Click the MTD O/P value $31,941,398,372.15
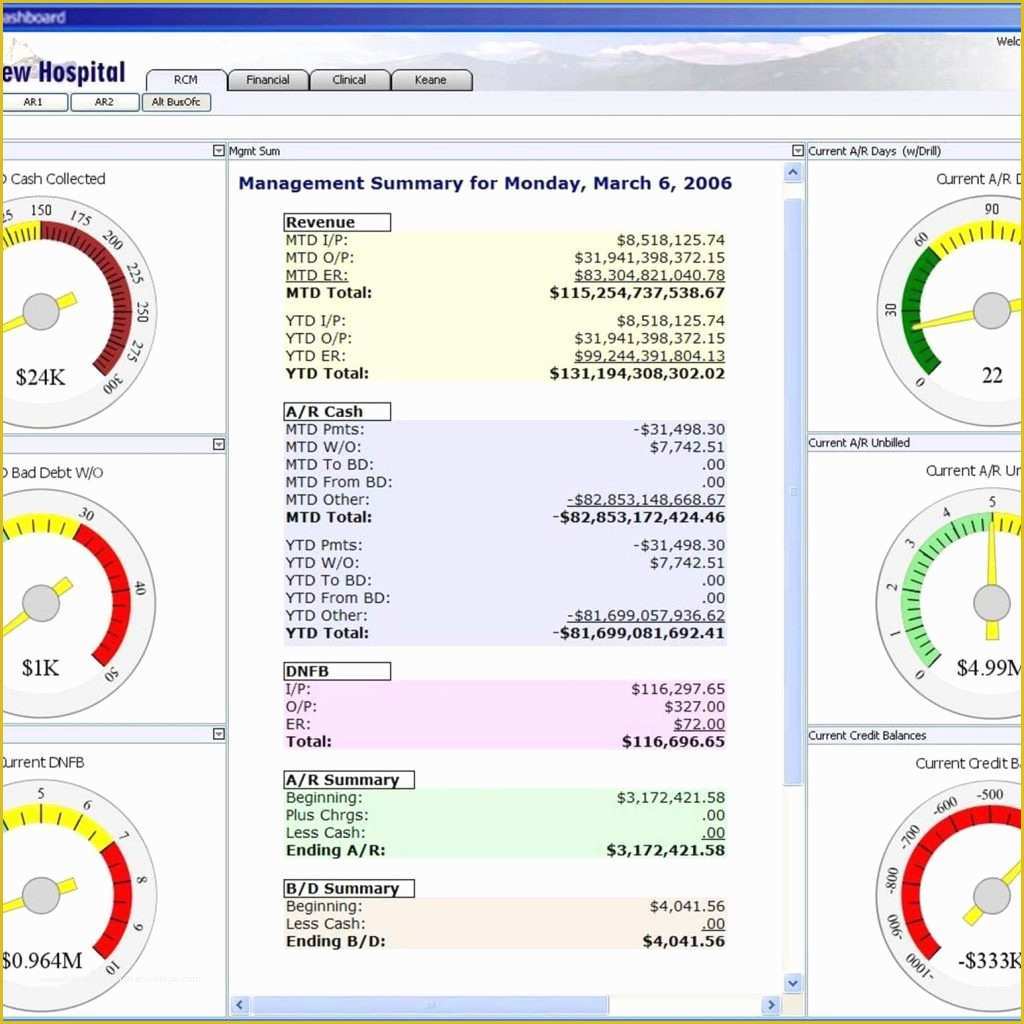1024x1024 pixels. 650,258
